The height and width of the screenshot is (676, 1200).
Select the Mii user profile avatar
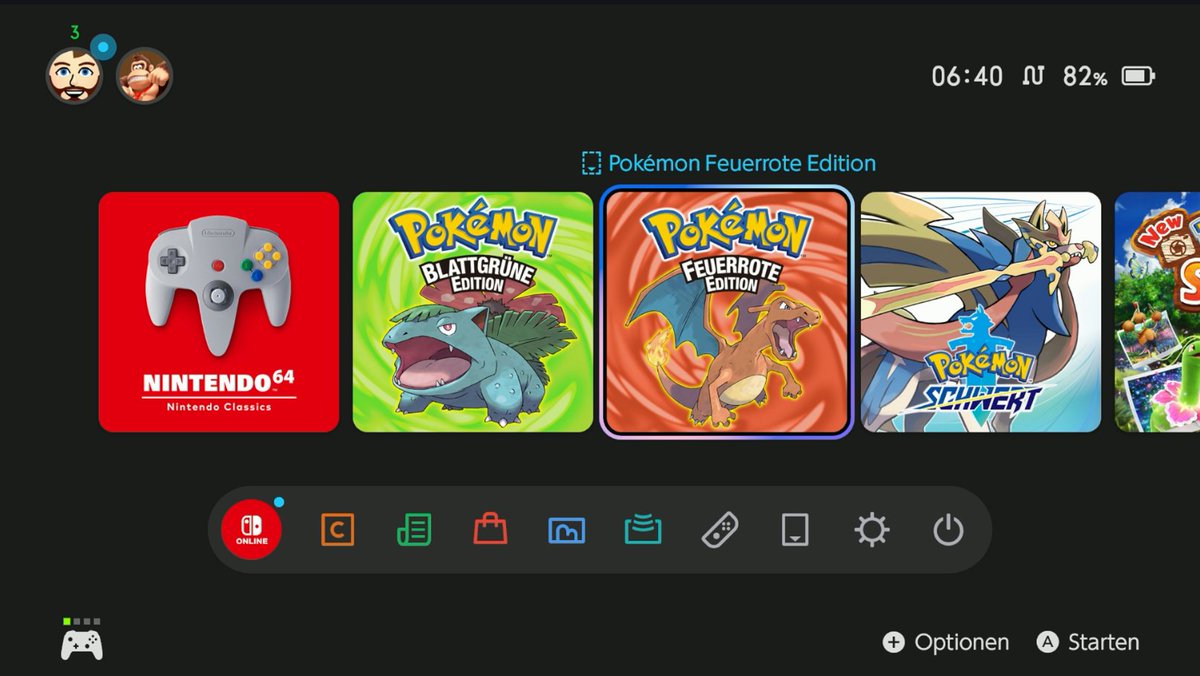pyautogui.click(x=73, y=76)
